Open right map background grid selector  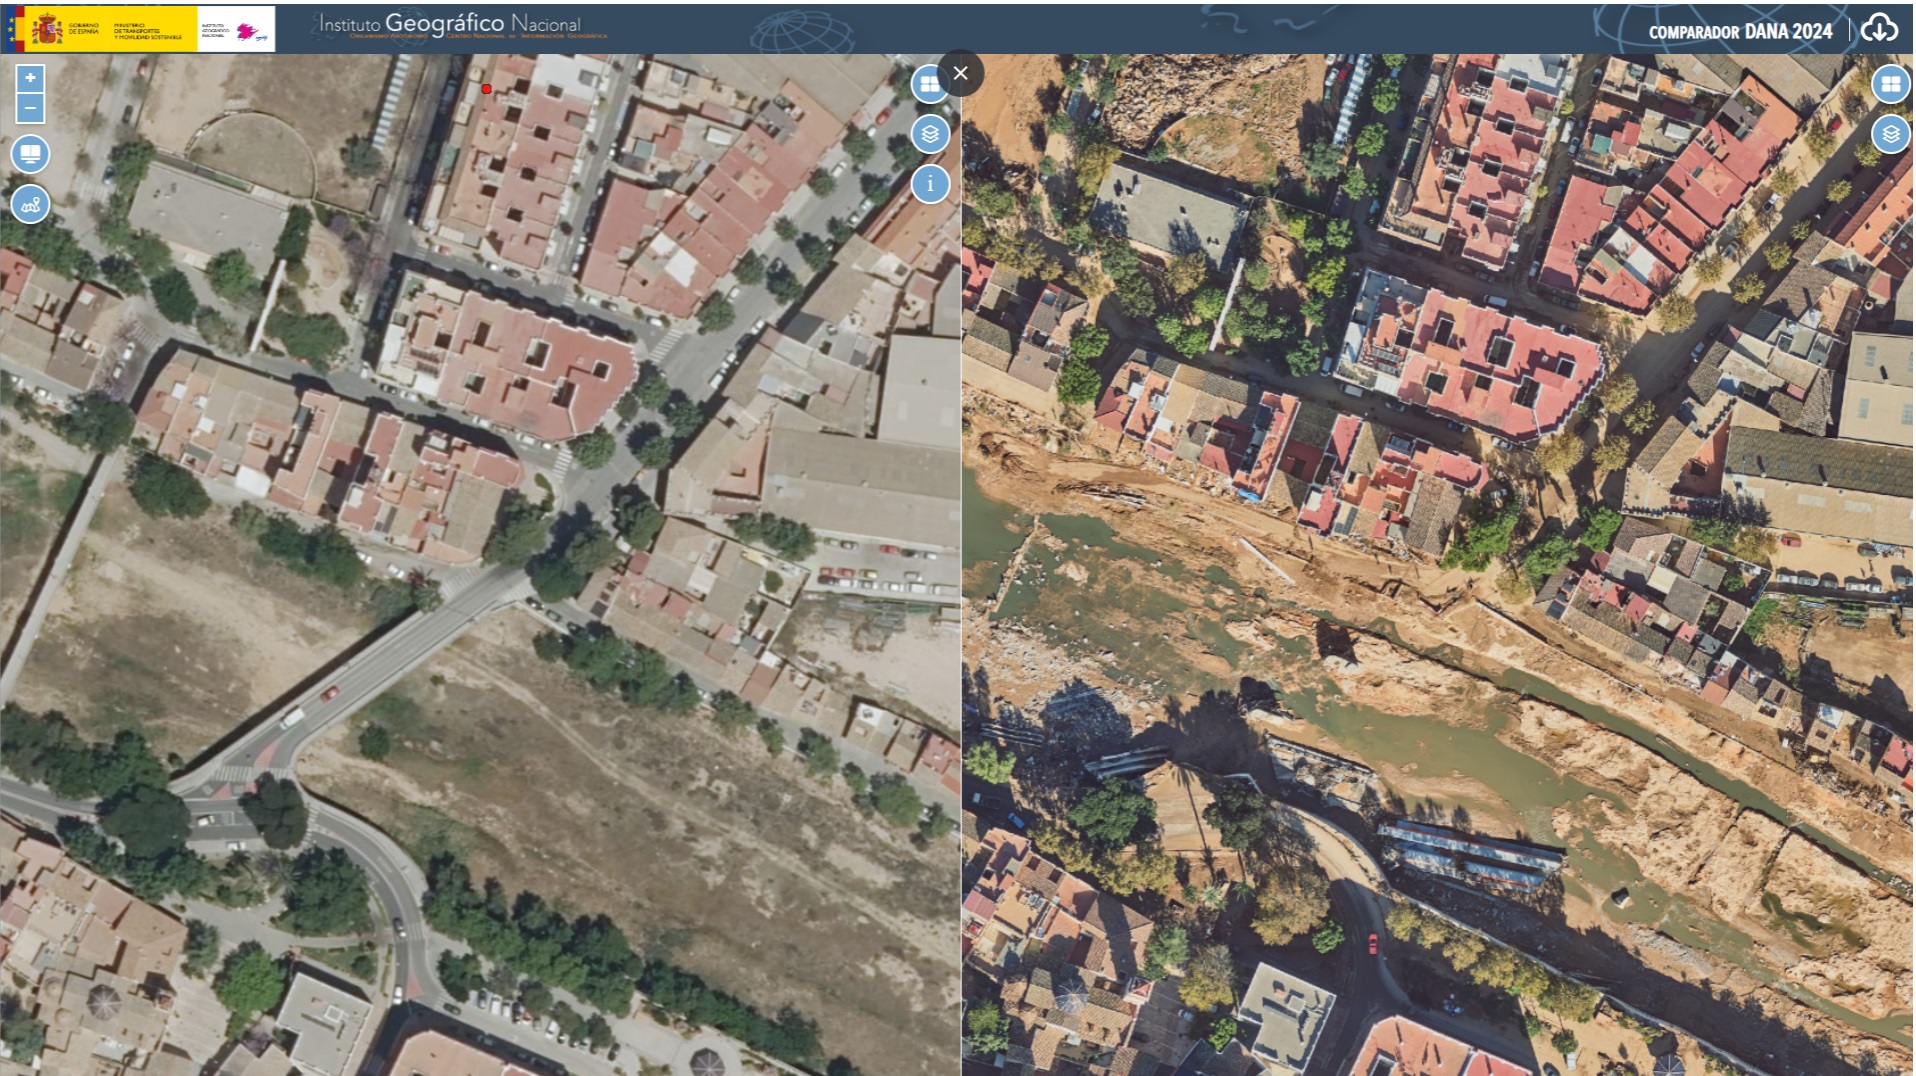coord(1890,84)
